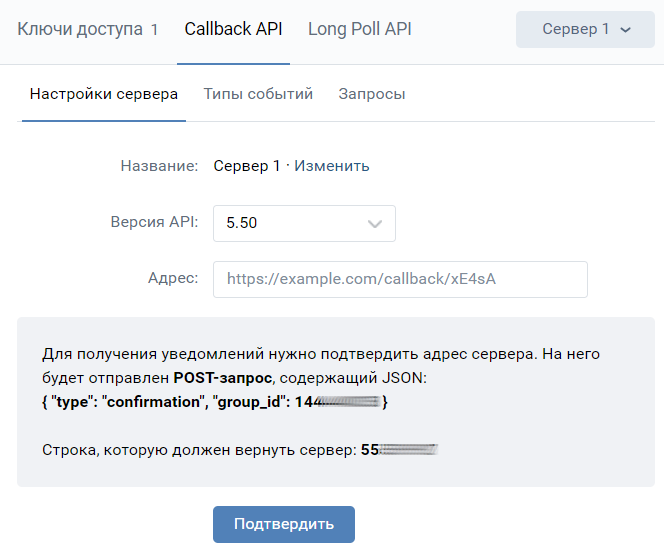664x551 pixels.
Task: Click the Версия API field label
Action: coord(155,223)
